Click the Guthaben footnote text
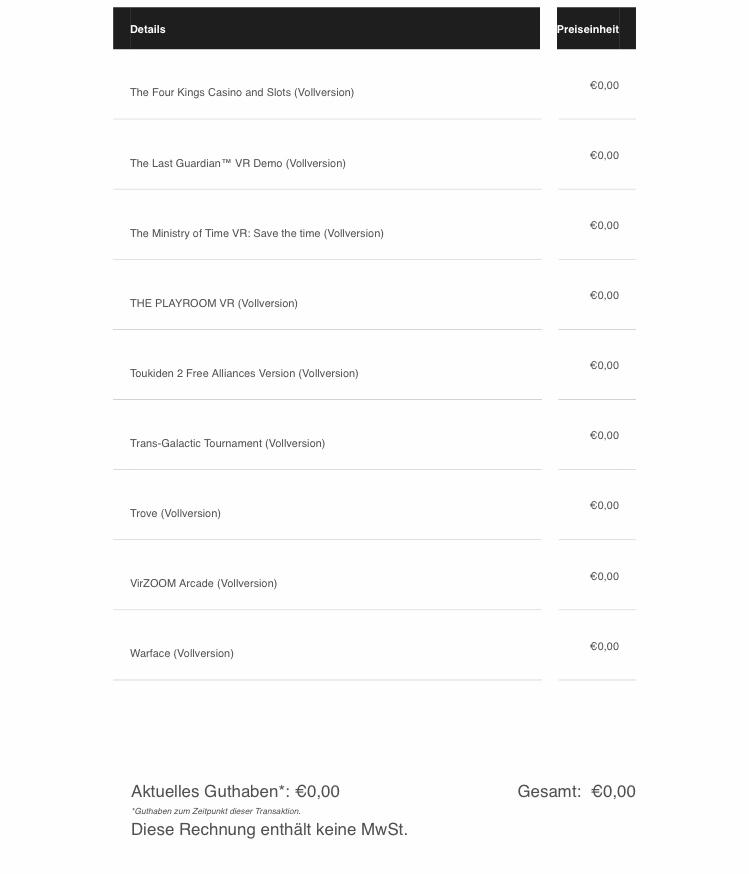The width and height of the screenshot is (749, 874). point(216,811)
